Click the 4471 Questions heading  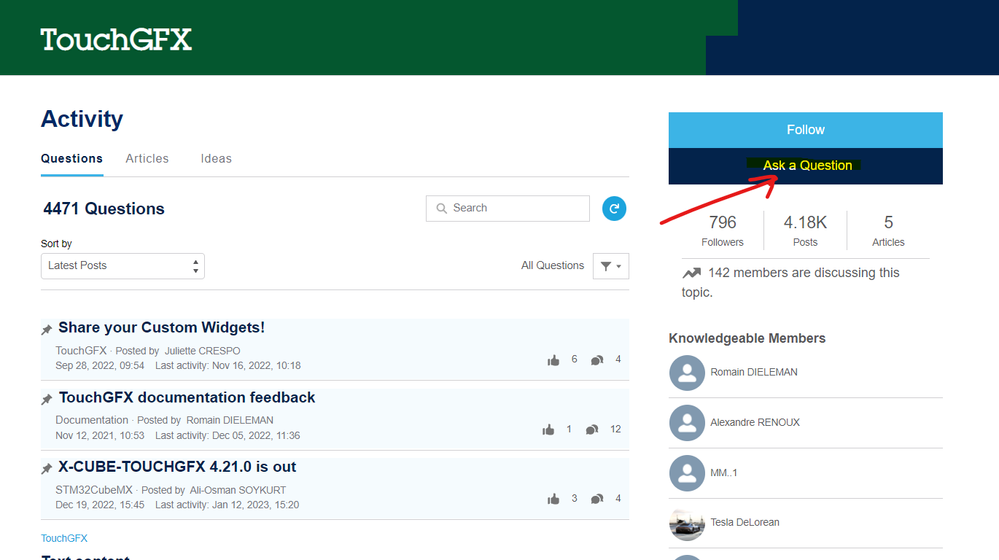coord(104,209)
